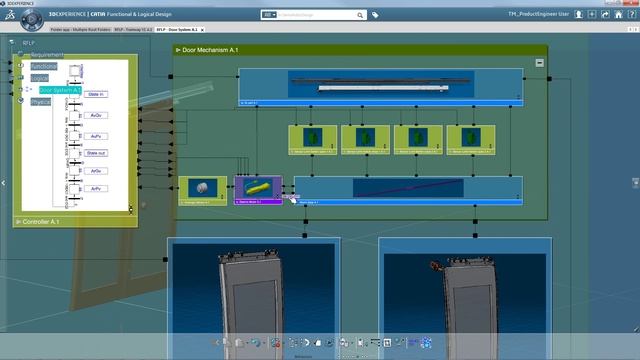The height and width of the screenshot is (360, 640).
Task: Open the help question mark icon
Action: click(x=632, y=14)
